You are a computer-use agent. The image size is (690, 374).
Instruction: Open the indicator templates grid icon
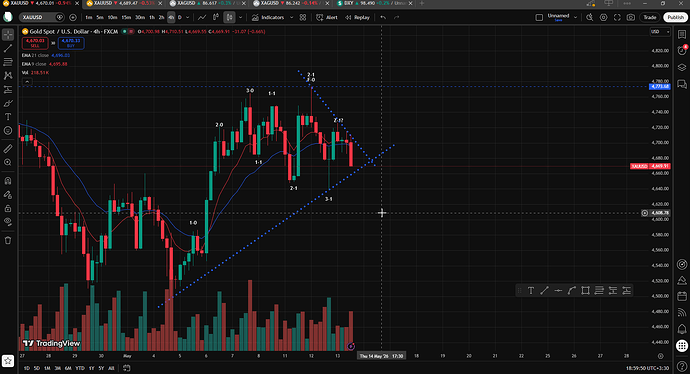click(303, 18)
